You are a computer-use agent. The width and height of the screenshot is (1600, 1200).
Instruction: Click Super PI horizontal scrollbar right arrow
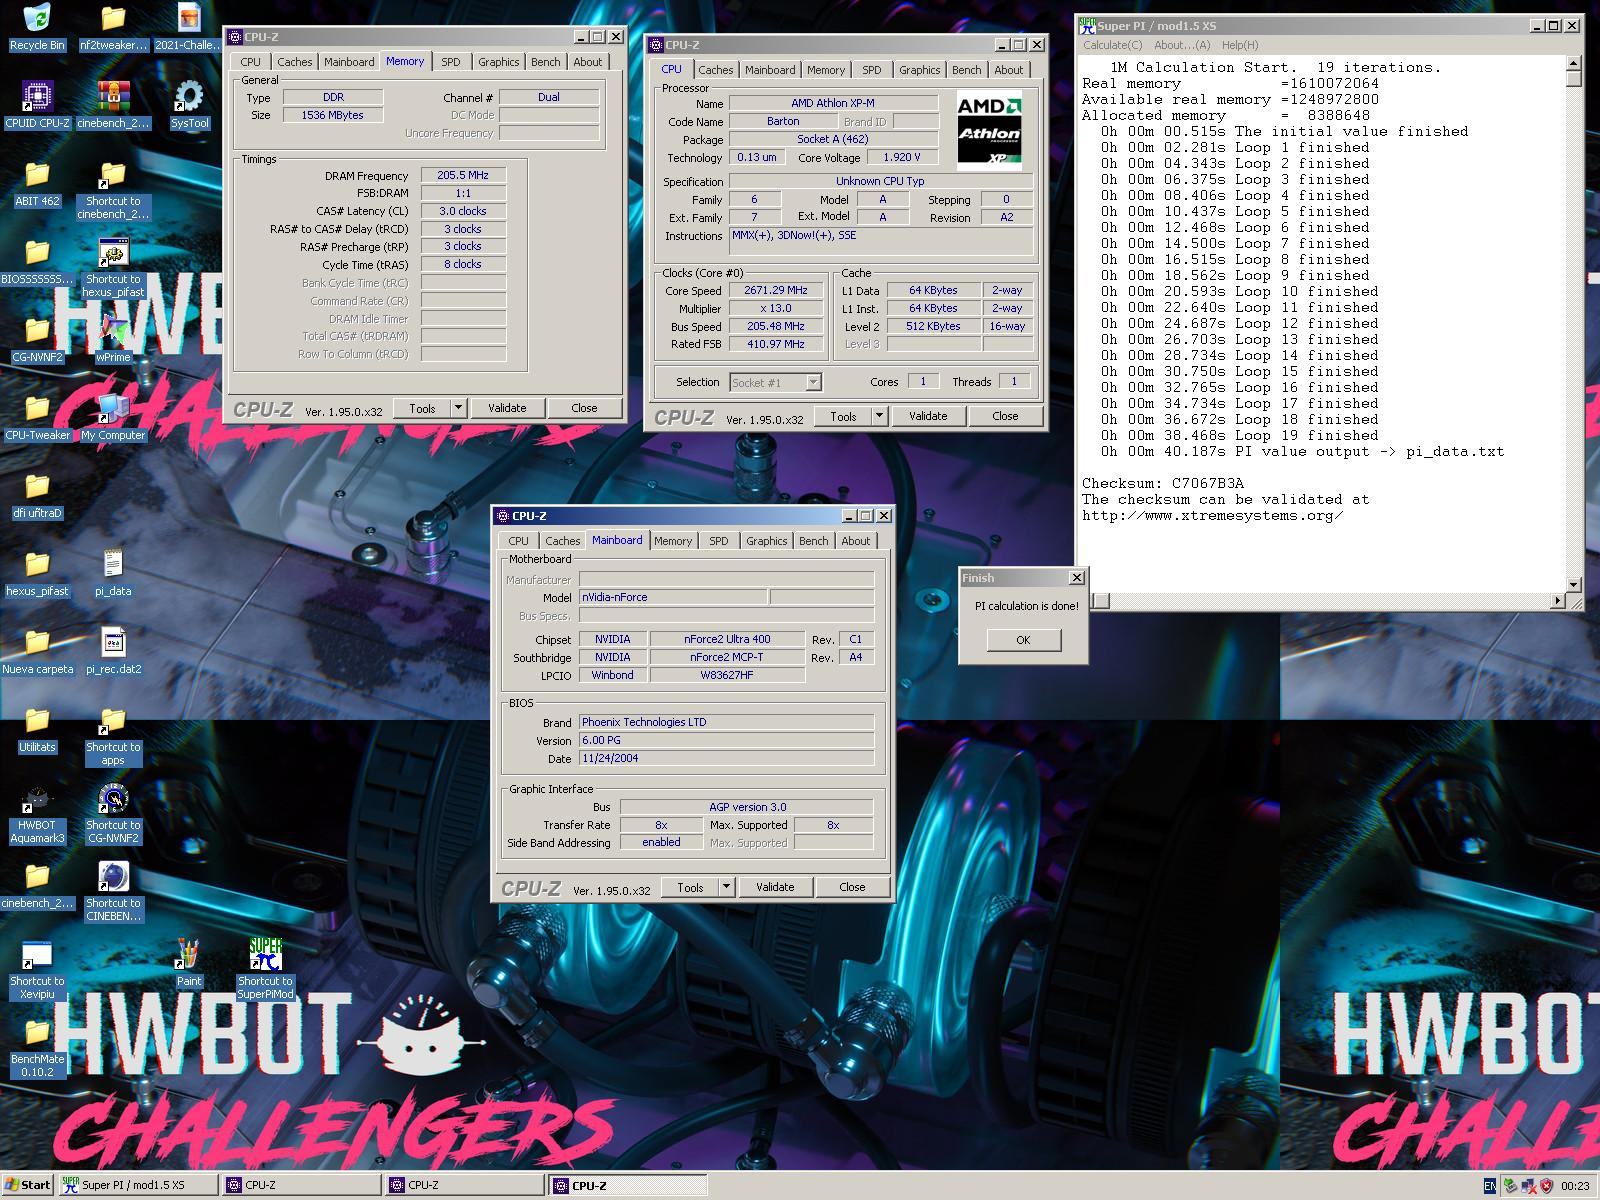click(1559, 600)
